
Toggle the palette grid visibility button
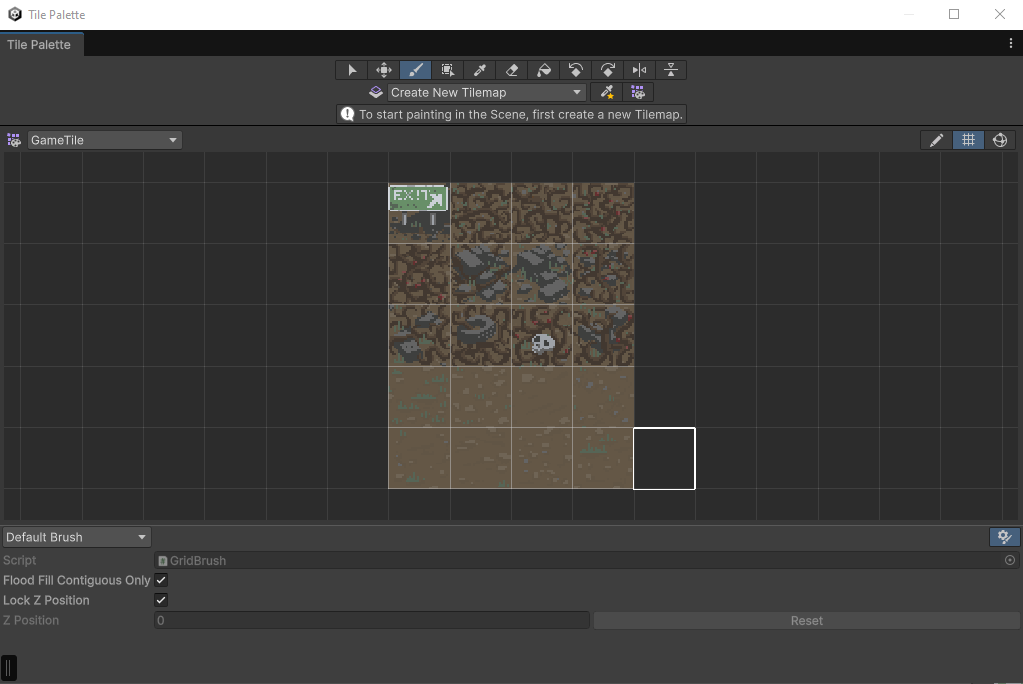968,140
